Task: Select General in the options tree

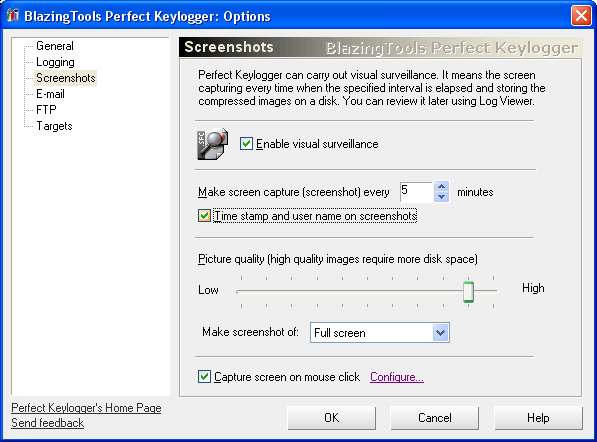Action: (55, 46)
